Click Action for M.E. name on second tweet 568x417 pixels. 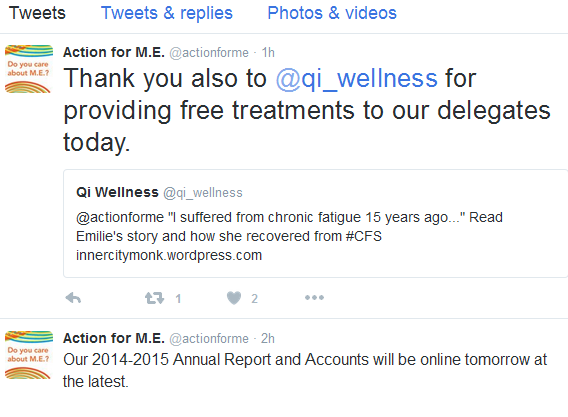tap(114, 338)
